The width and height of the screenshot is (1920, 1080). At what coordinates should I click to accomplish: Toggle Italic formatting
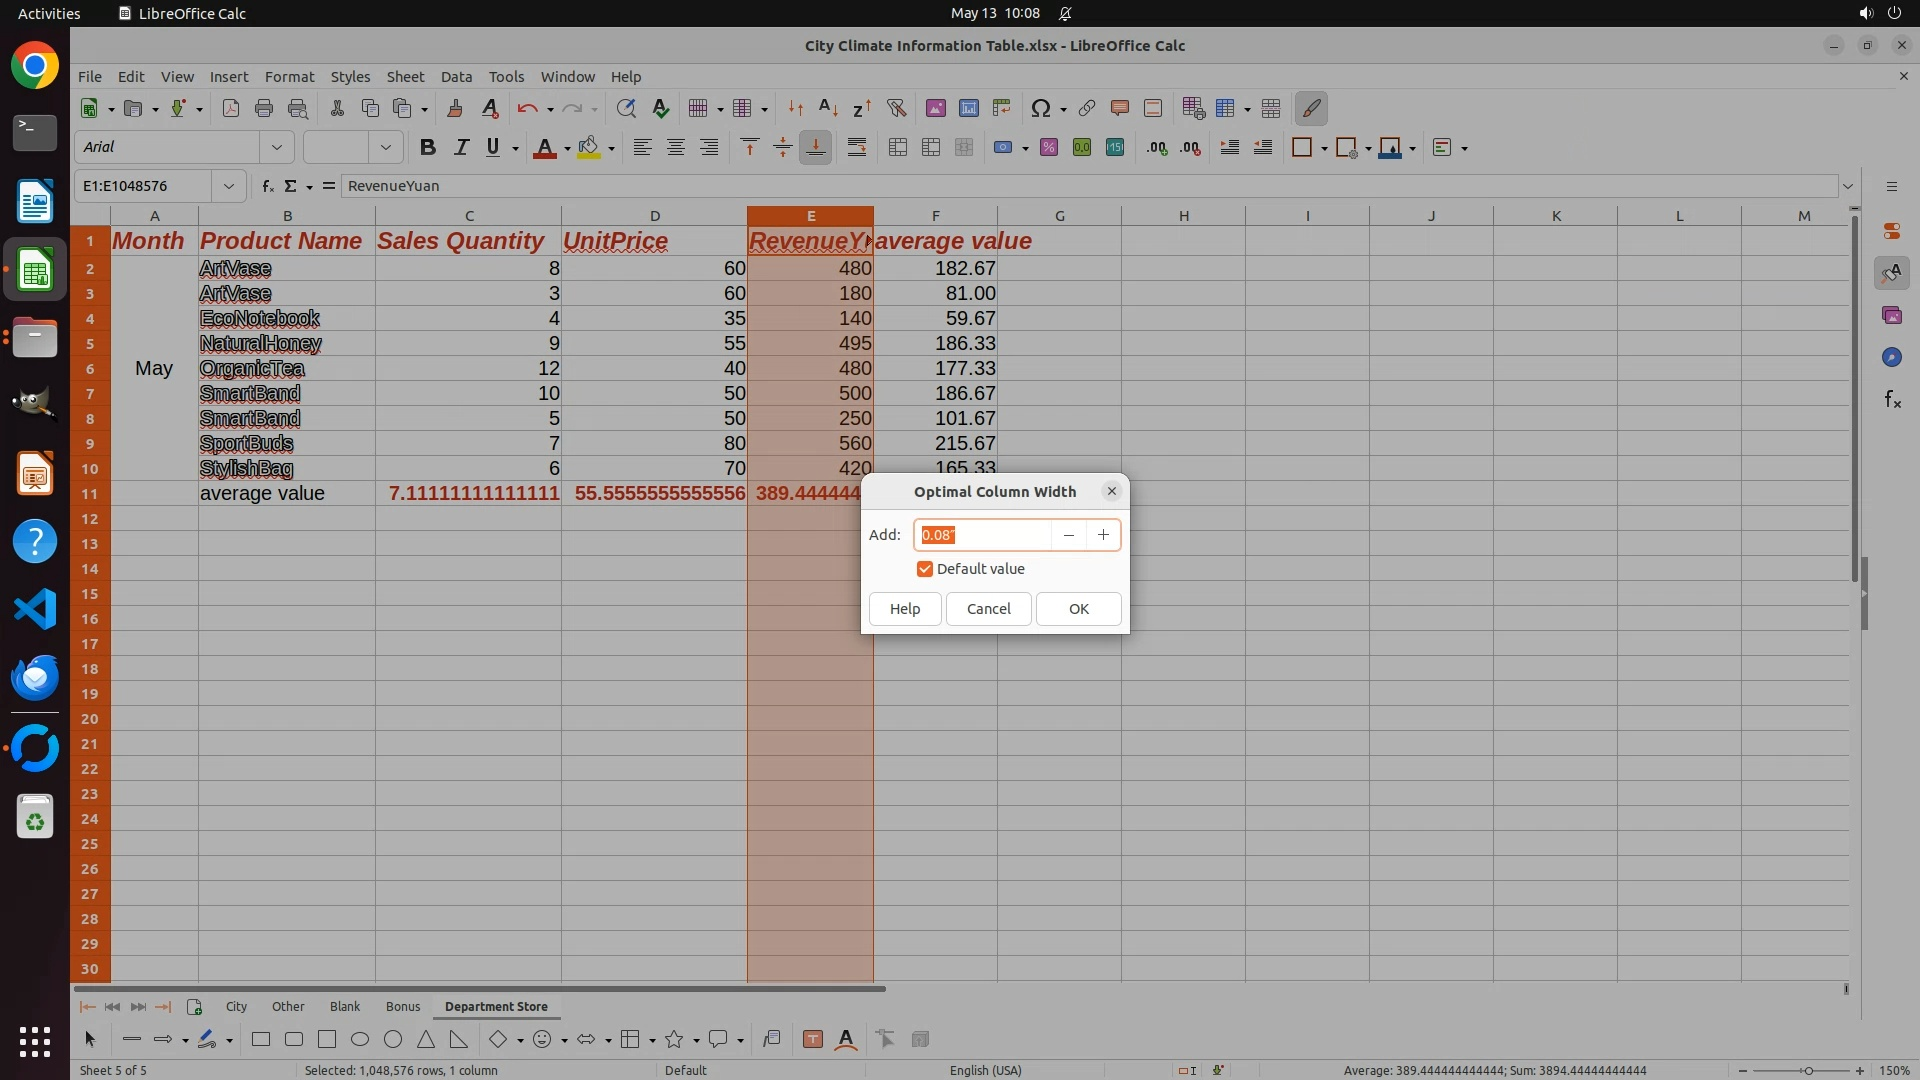pyautogui.click(x=461, y=148)
